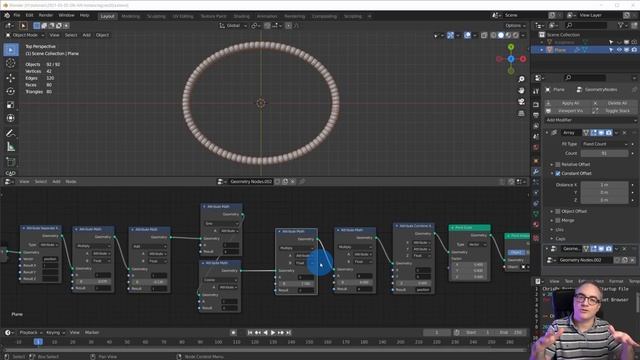
Task: Select the Scale tool in viewport toolbar
Action: (11, 105)
